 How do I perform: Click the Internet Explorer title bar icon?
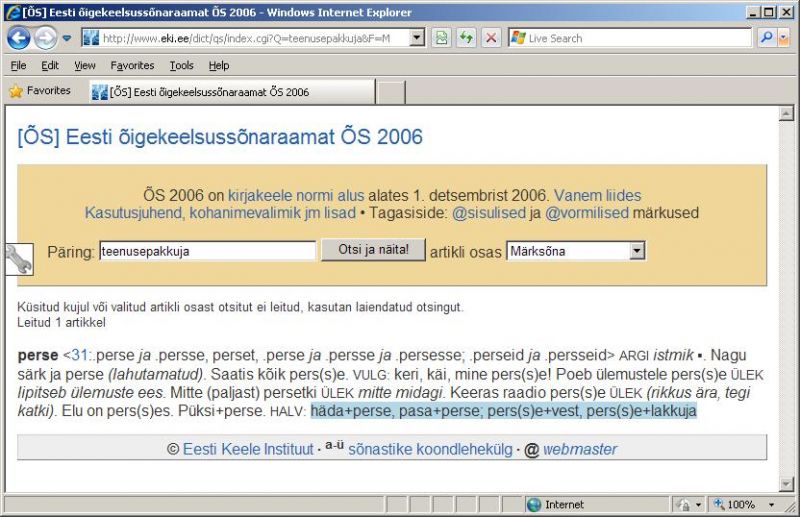(x=12, y=12)
